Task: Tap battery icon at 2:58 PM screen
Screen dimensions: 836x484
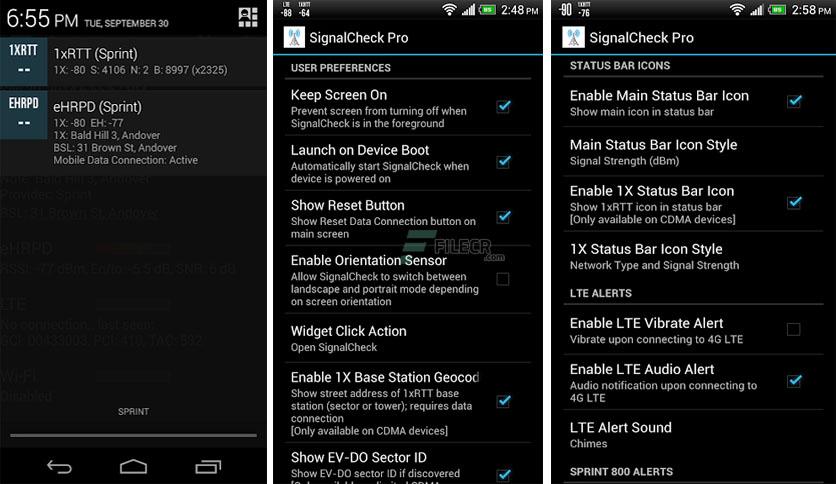Action: point(777,10)
